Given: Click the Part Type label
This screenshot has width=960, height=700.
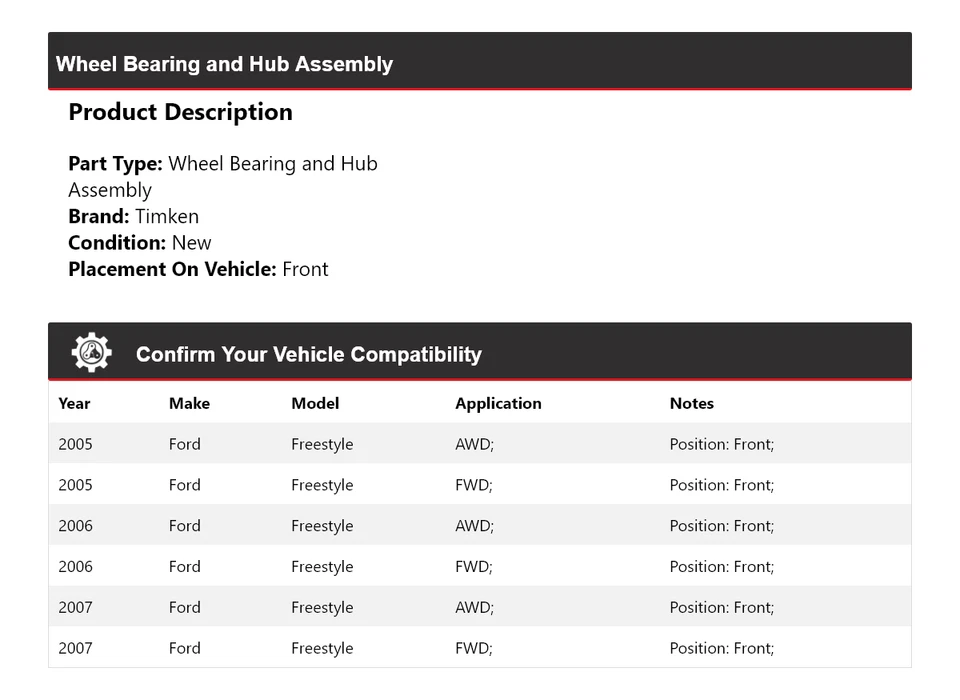Looking at the screenshot, I should (x=115, y=164).
